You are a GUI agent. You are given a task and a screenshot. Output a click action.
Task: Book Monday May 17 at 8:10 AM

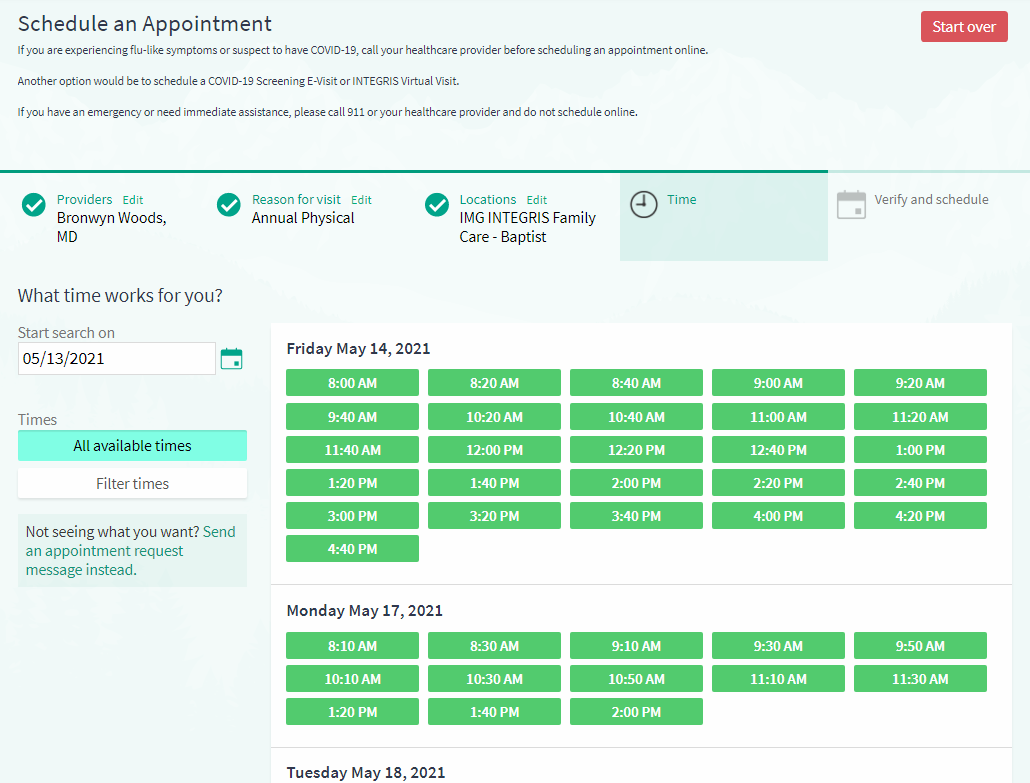[x=352, y=646]
